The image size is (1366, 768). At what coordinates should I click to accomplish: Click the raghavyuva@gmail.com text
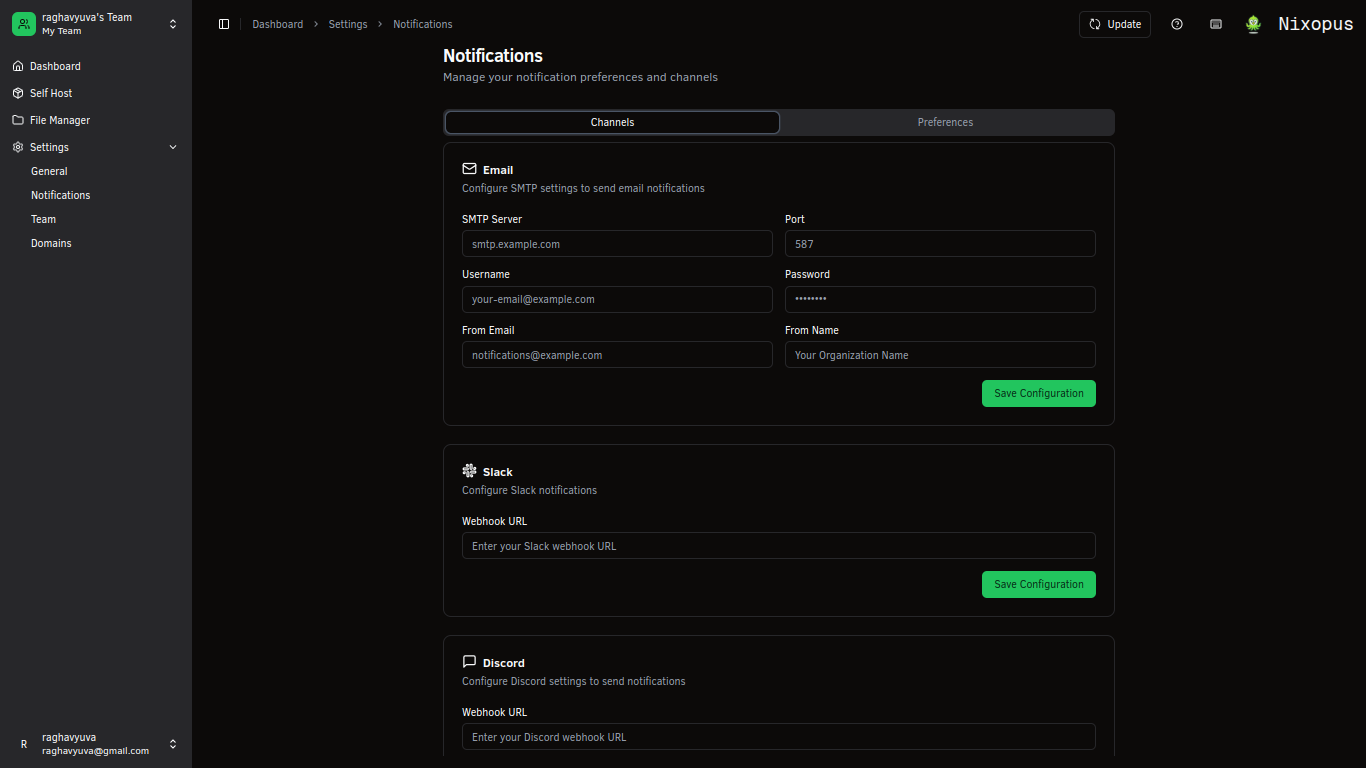[95, 751]
